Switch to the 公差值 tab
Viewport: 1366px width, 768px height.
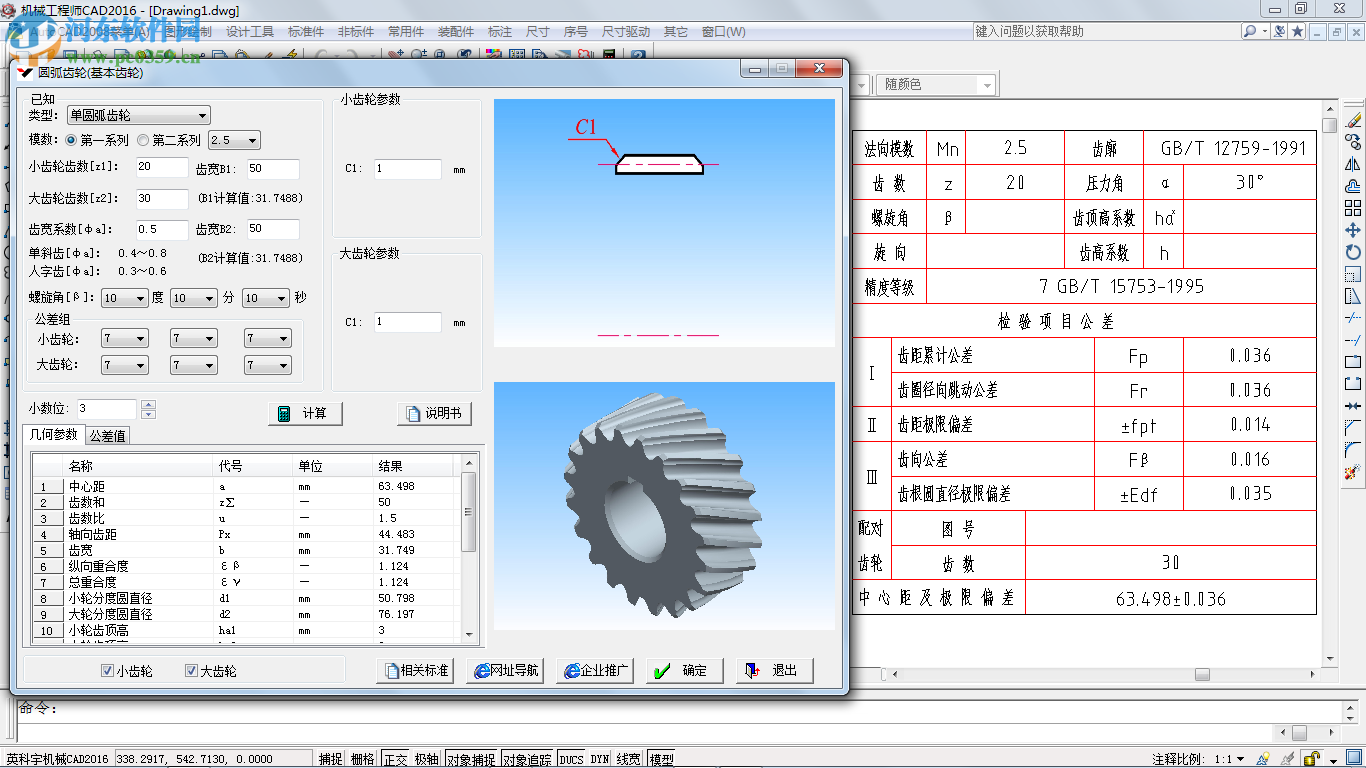[x=107, y=435]
